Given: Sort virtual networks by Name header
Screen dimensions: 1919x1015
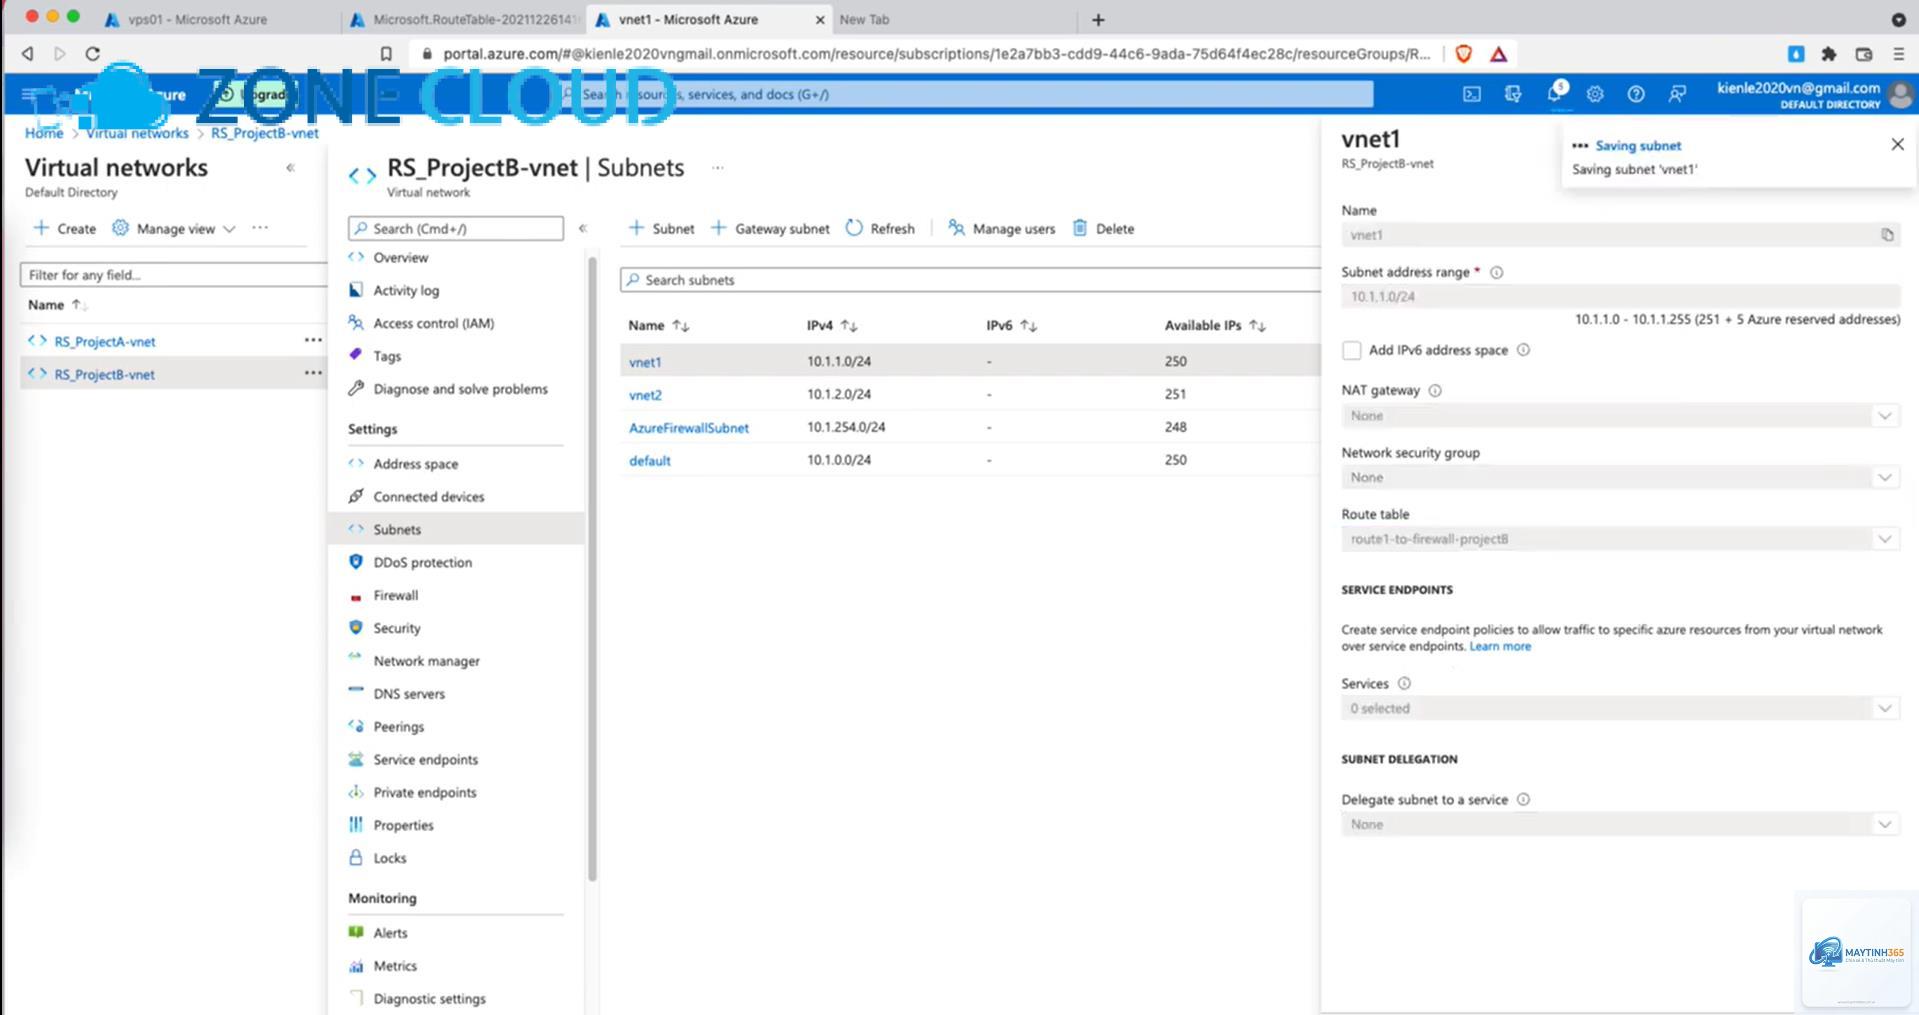Looking at the screenshot, I should tap(57, 305).
